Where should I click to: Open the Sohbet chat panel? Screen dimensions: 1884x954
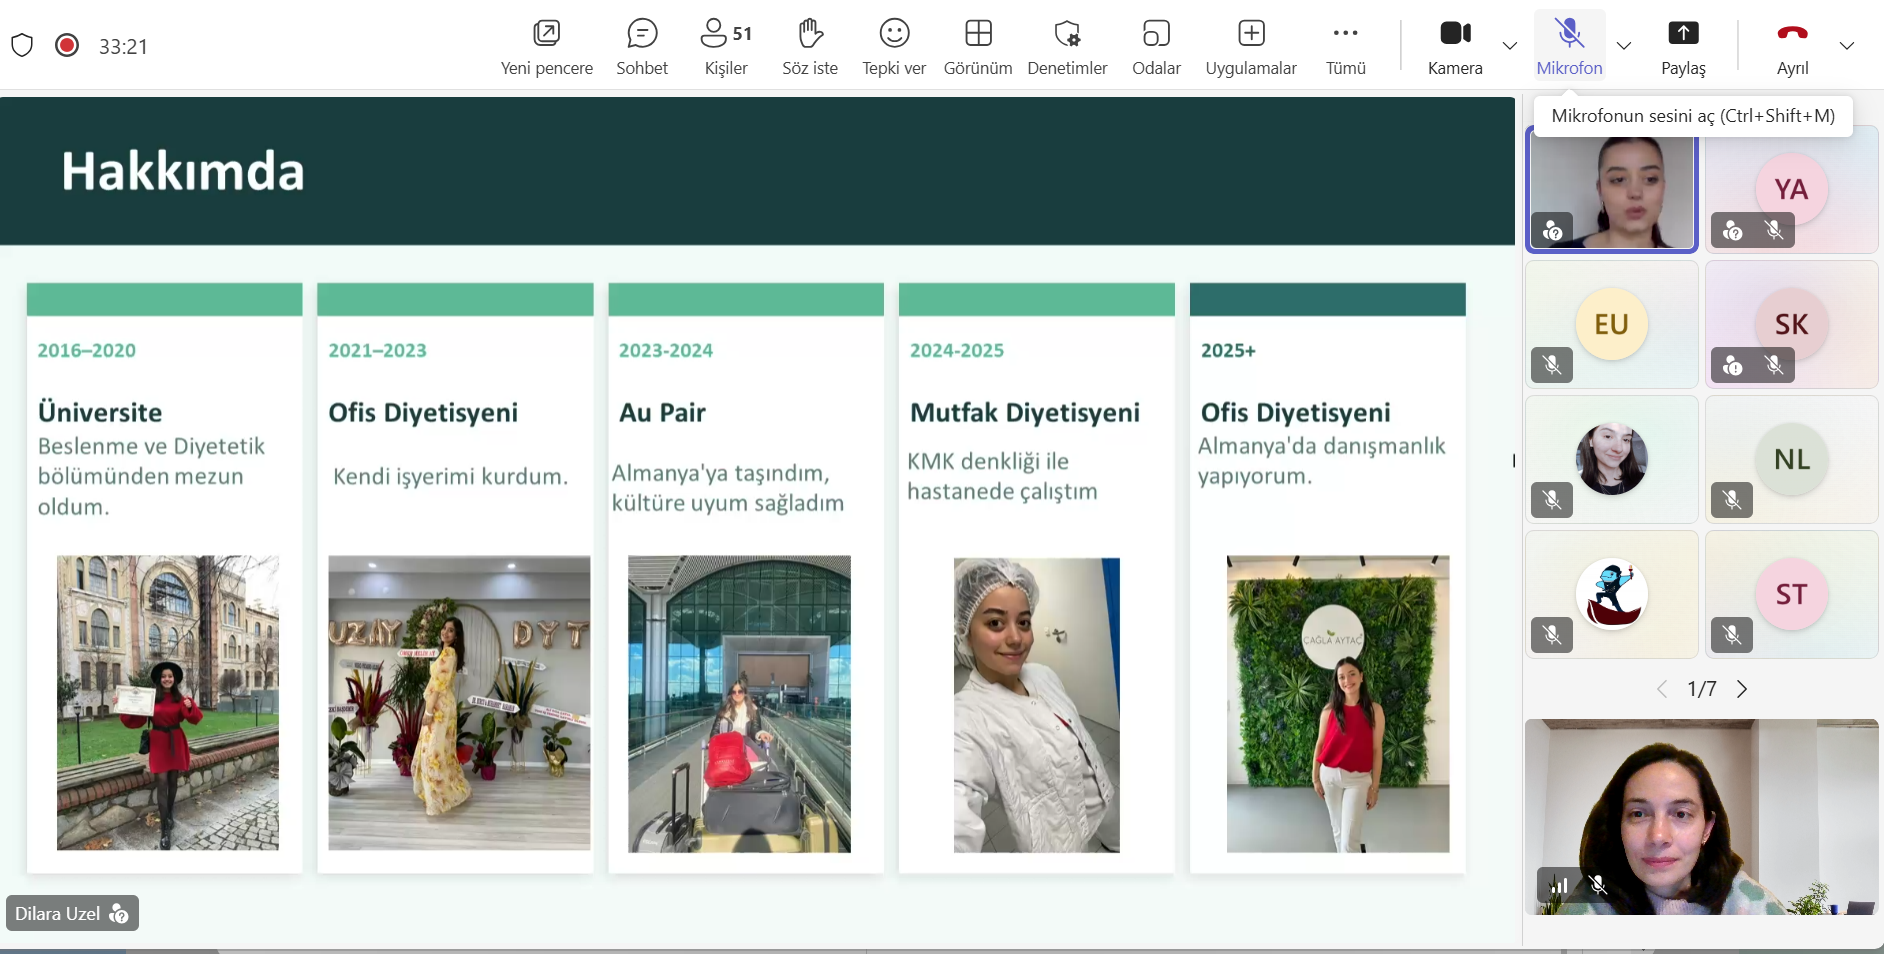[641, 46]
